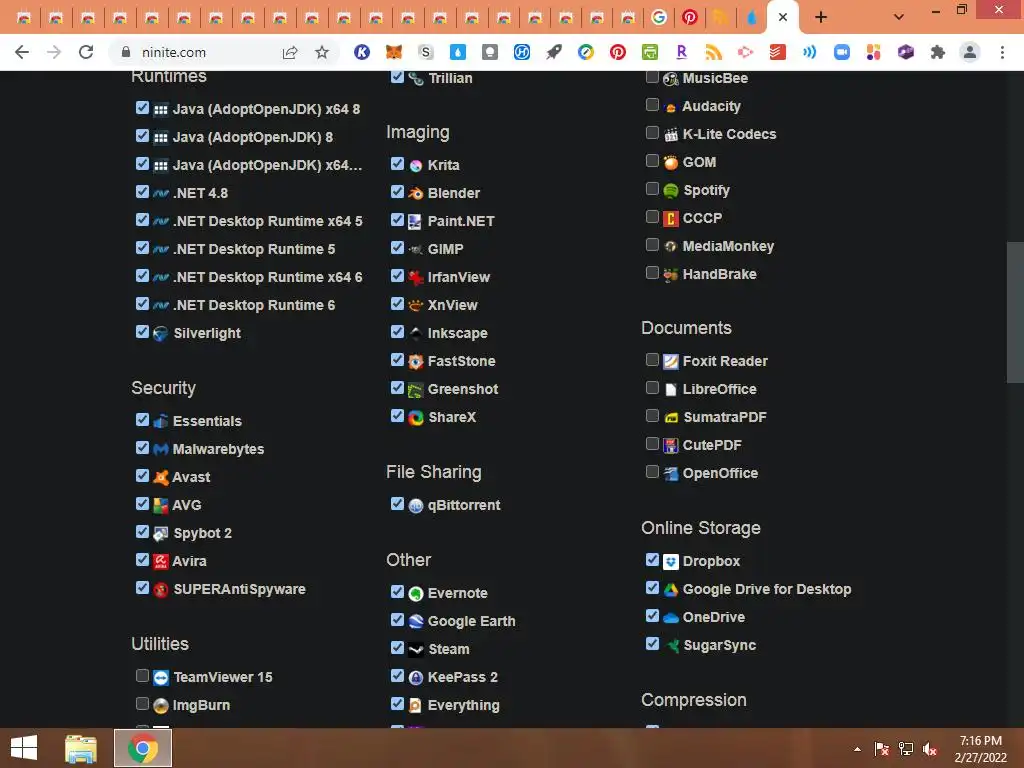Click the MetaMask fox extension icon
1024x768 pixels.
pyautogui.click(x=394, y=52)
